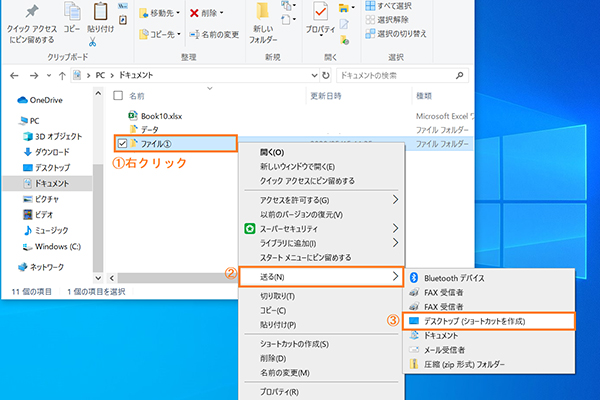Send to デスクトップ (ショートカットを作成)
The width and height of the screenshot is (600, 400).
489,321
